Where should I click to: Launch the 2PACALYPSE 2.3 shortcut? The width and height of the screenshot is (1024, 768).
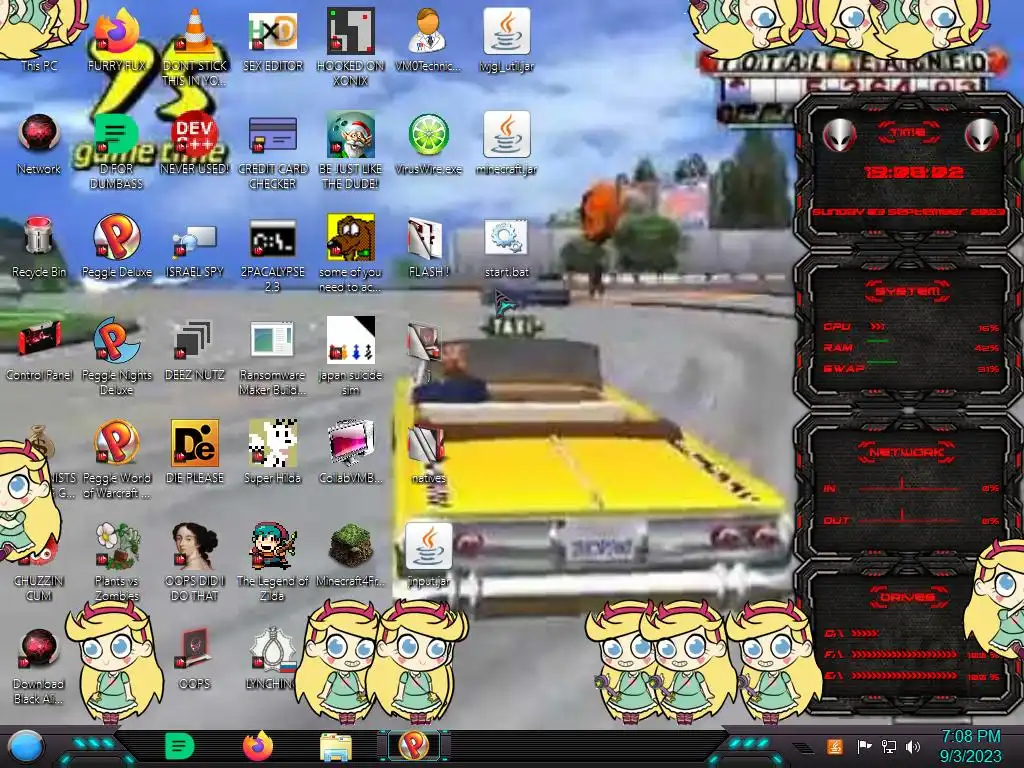272,255
